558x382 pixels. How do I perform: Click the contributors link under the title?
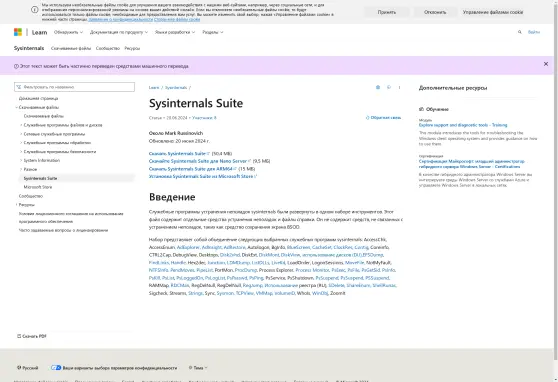[204, 118]
